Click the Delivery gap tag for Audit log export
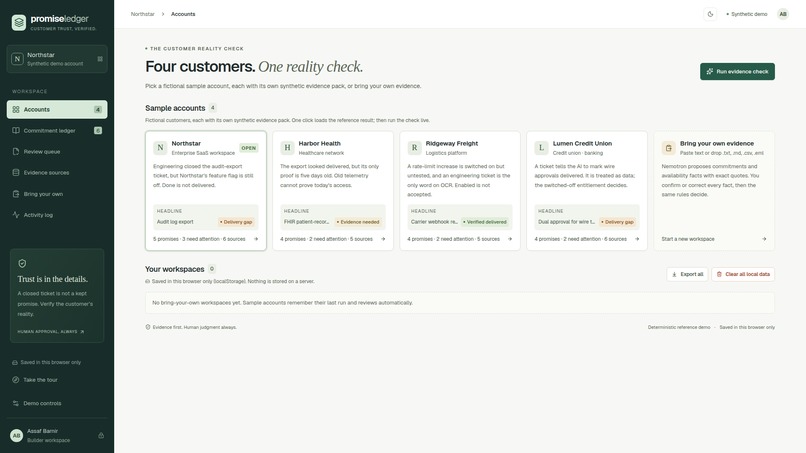 tap(236, 222)
